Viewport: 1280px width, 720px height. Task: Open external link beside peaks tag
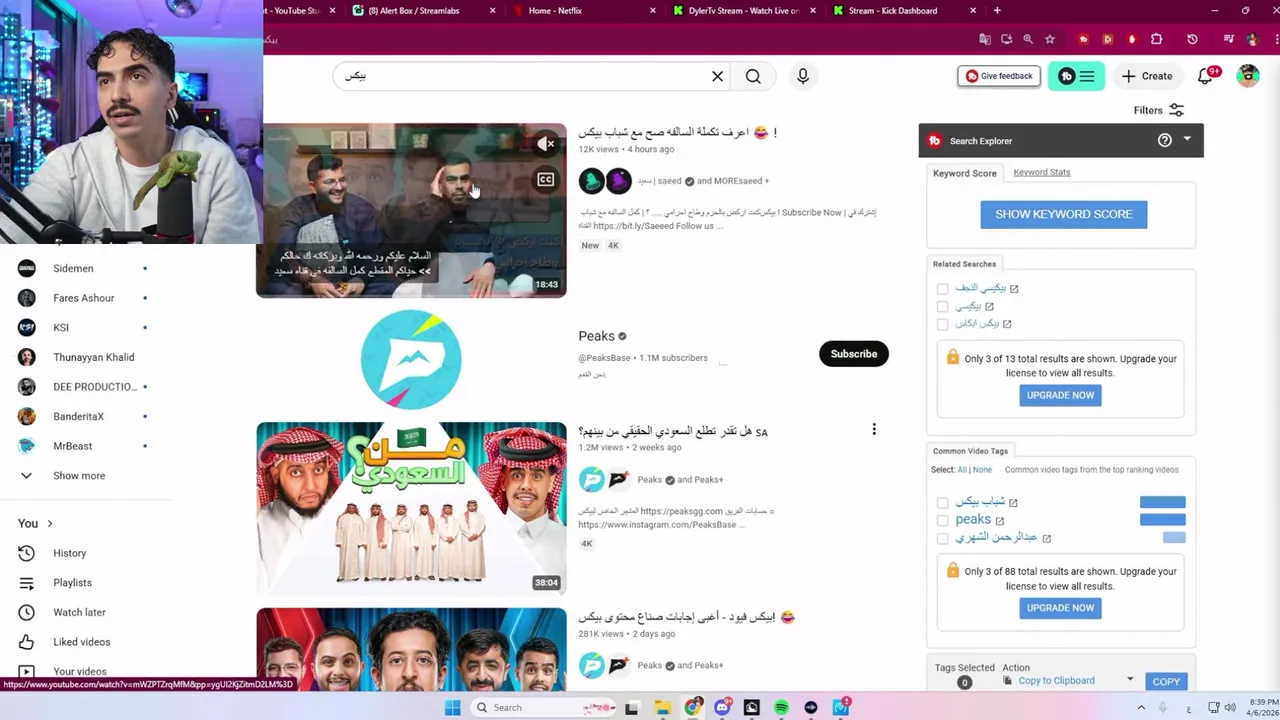999,521
